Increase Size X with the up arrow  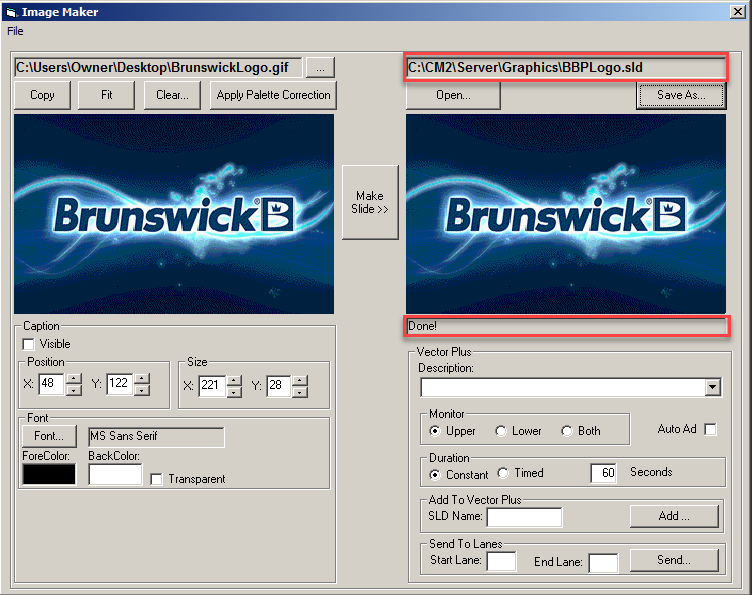[234, 381]
